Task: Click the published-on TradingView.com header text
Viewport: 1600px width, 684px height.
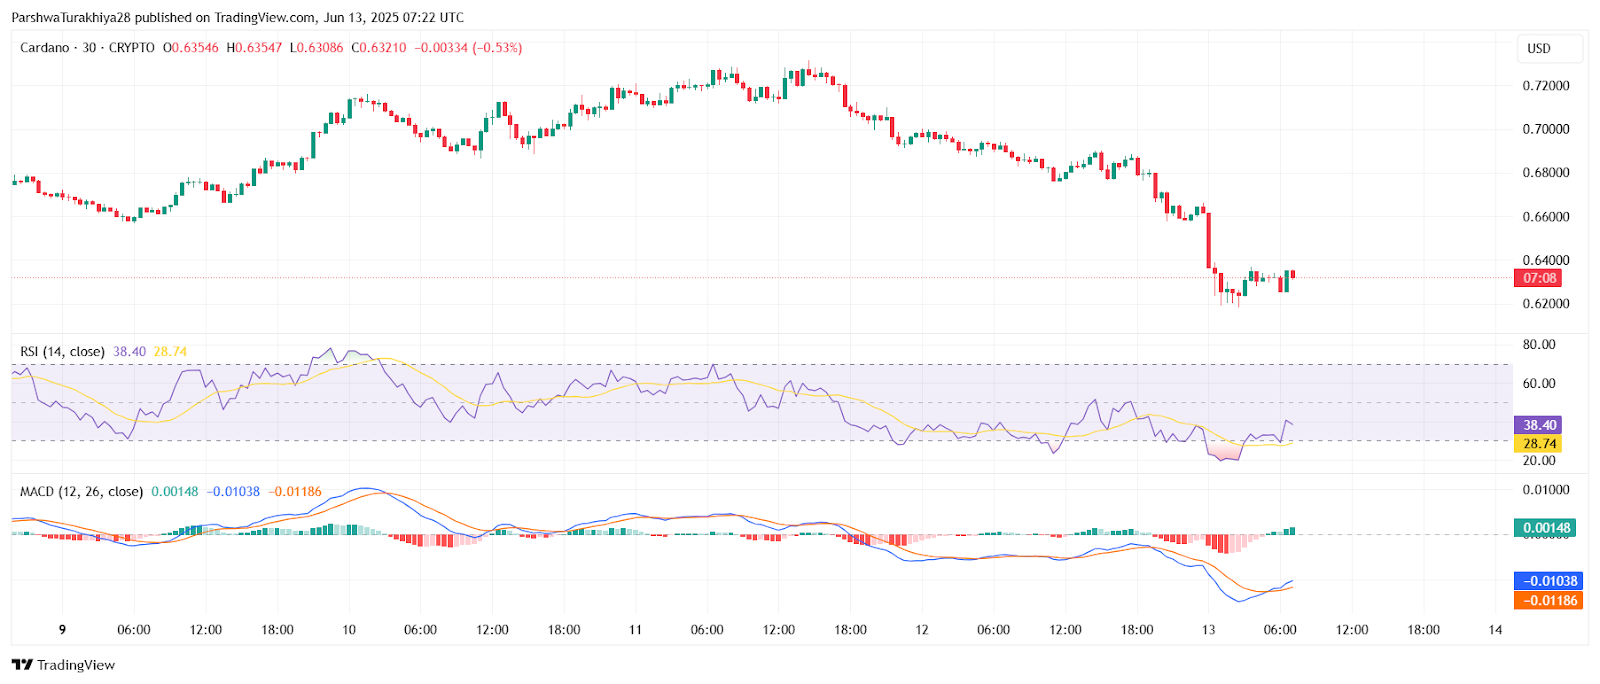Action: coord(238,17)
